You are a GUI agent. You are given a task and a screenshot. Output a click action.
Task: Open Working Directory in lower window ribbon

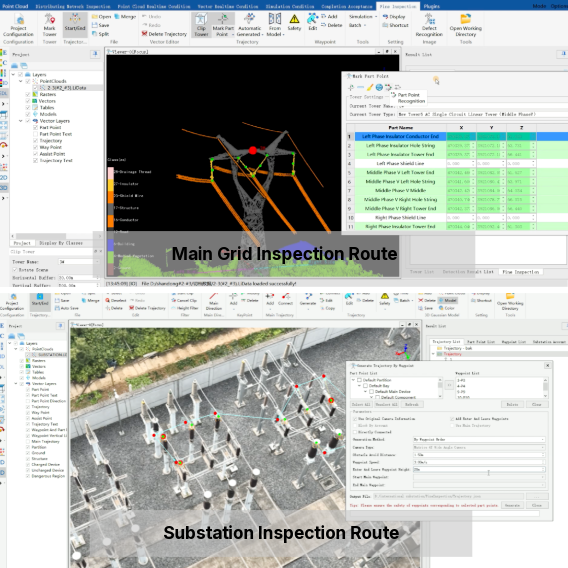[x=510, y=302]
